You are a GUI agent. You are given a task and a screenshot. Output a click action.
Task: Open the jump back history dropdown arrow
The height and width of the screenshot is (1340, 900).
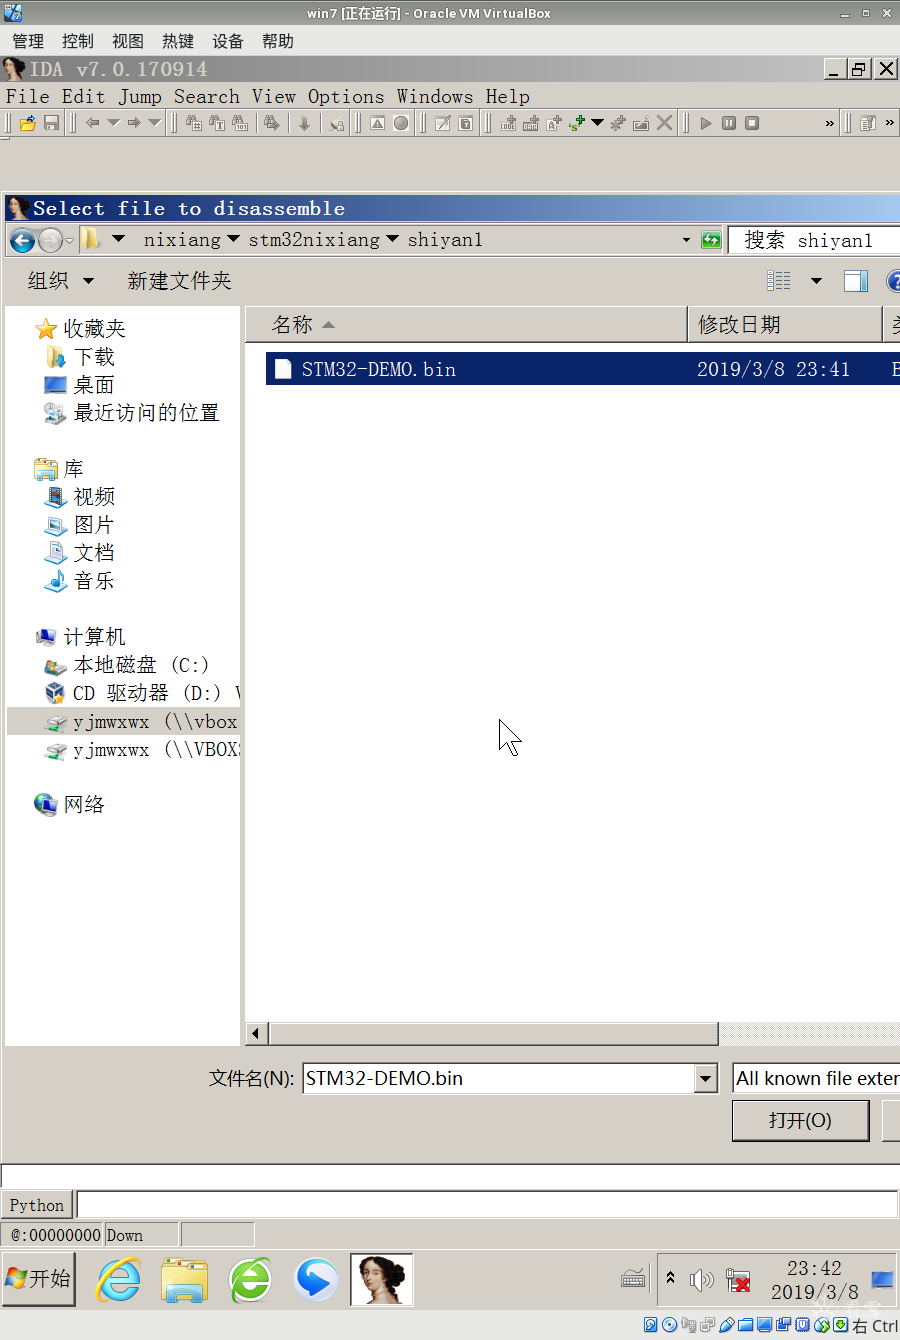113,123
